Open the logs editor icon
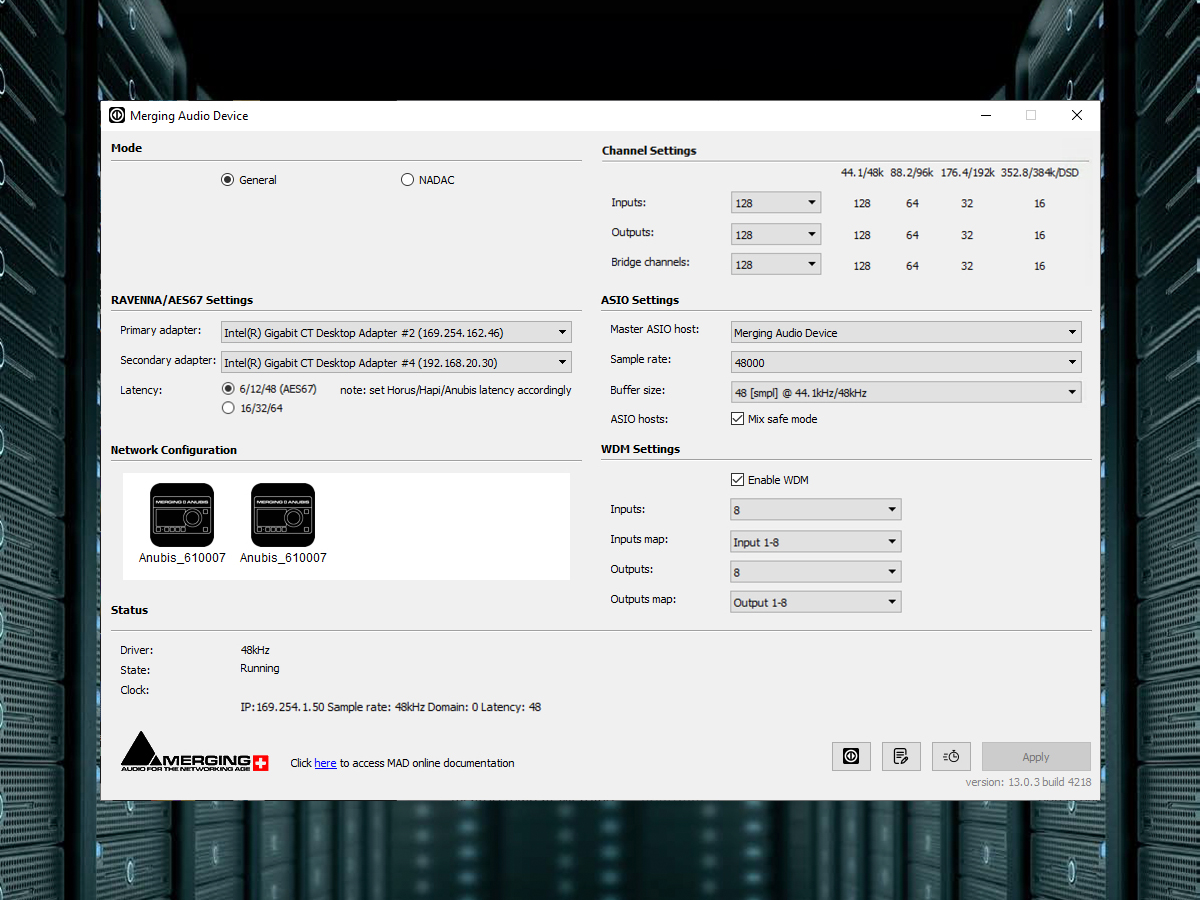 click(x=901, y=756)
